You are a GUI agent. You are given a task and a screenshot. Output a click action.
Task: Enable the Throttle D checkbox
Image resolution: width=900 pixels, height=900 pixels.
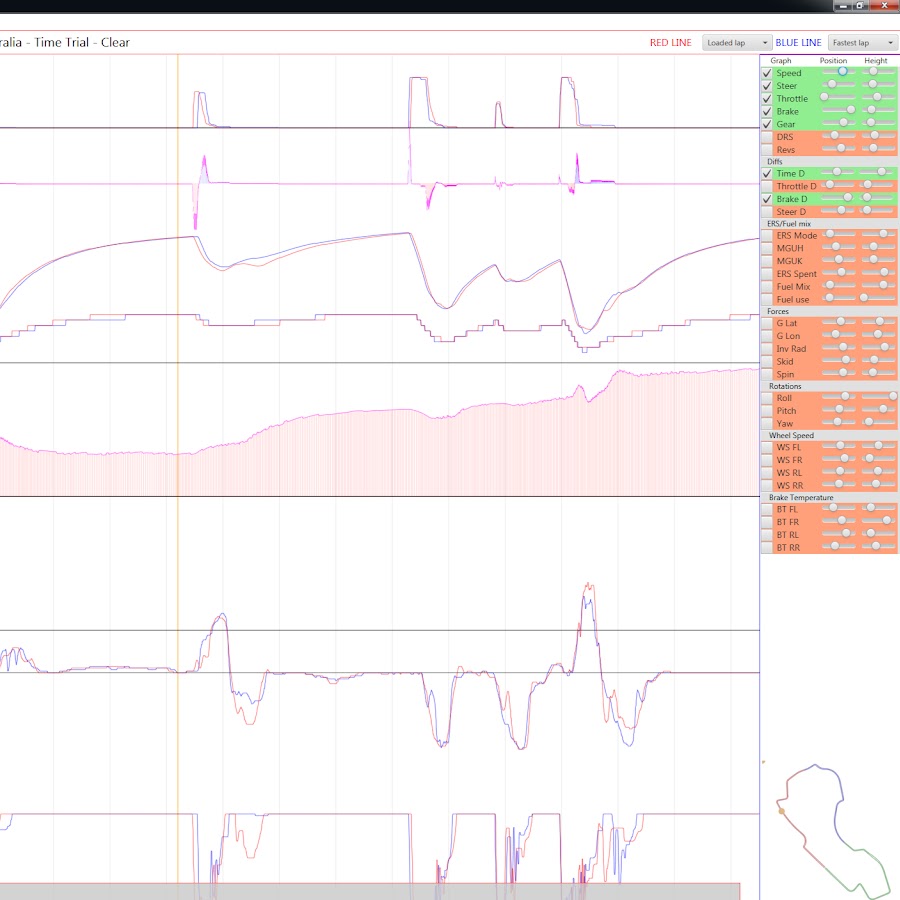(x=767, y=187)
